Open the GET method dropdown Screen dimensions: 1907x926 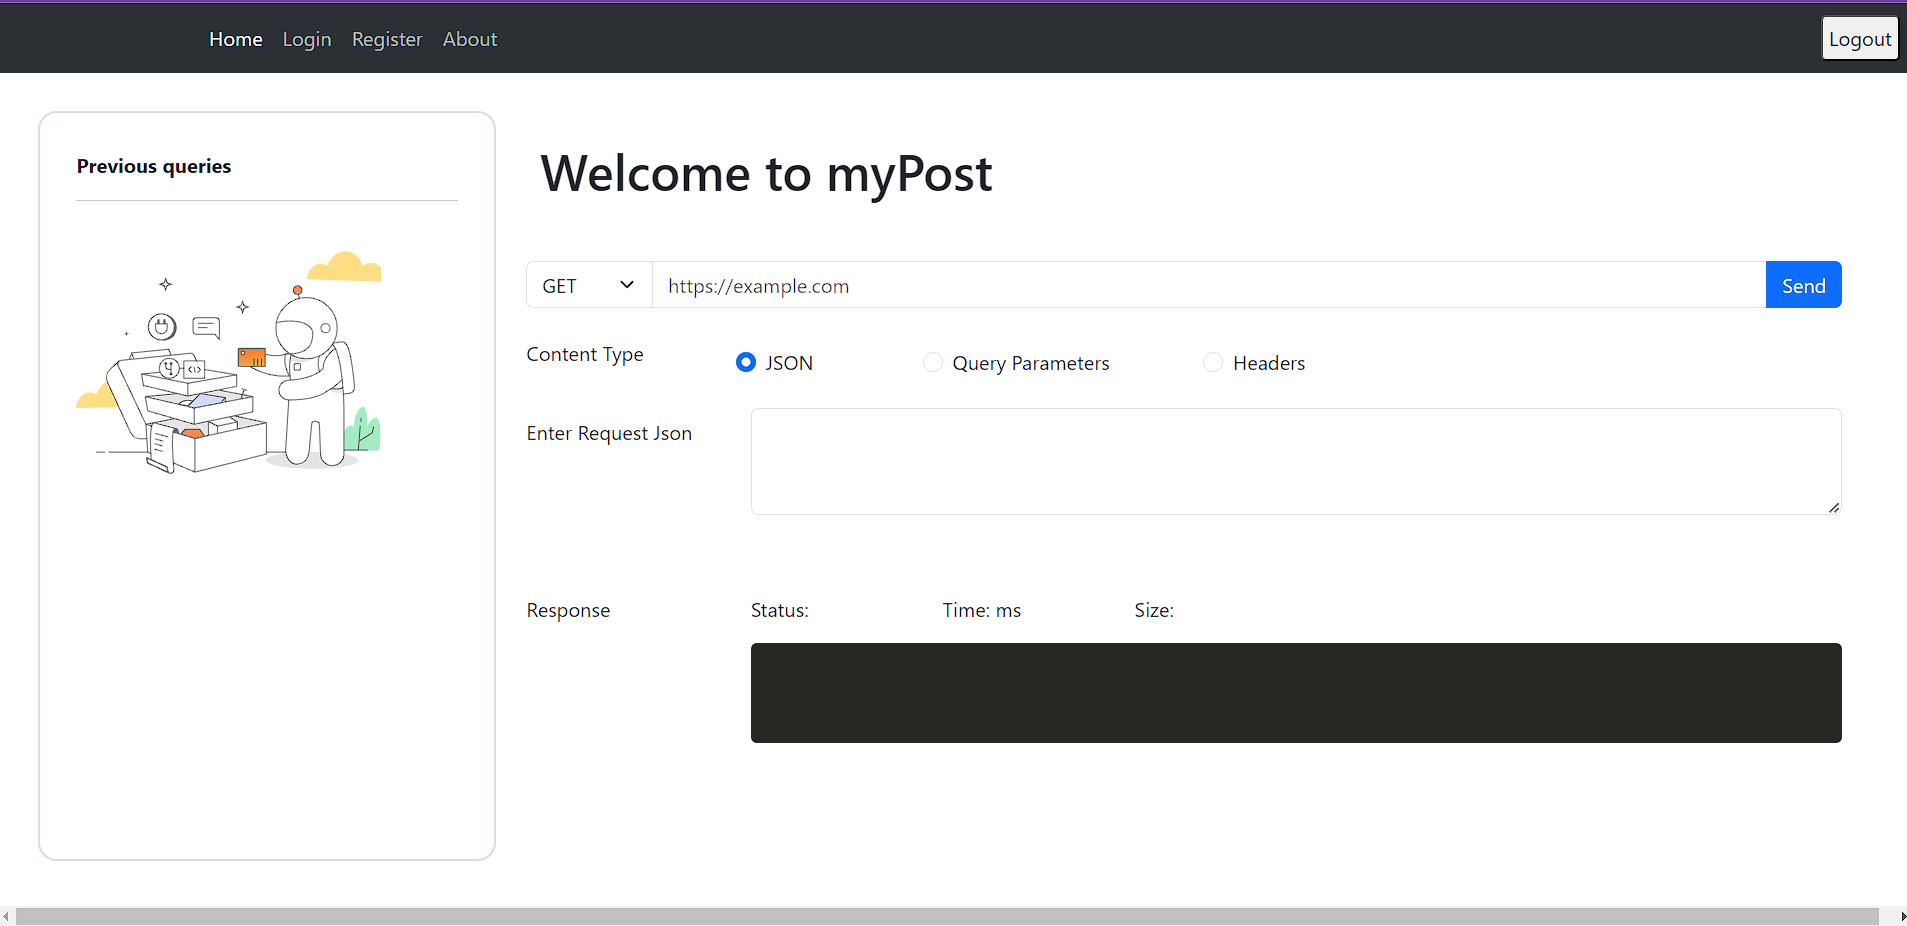[588, 286]
